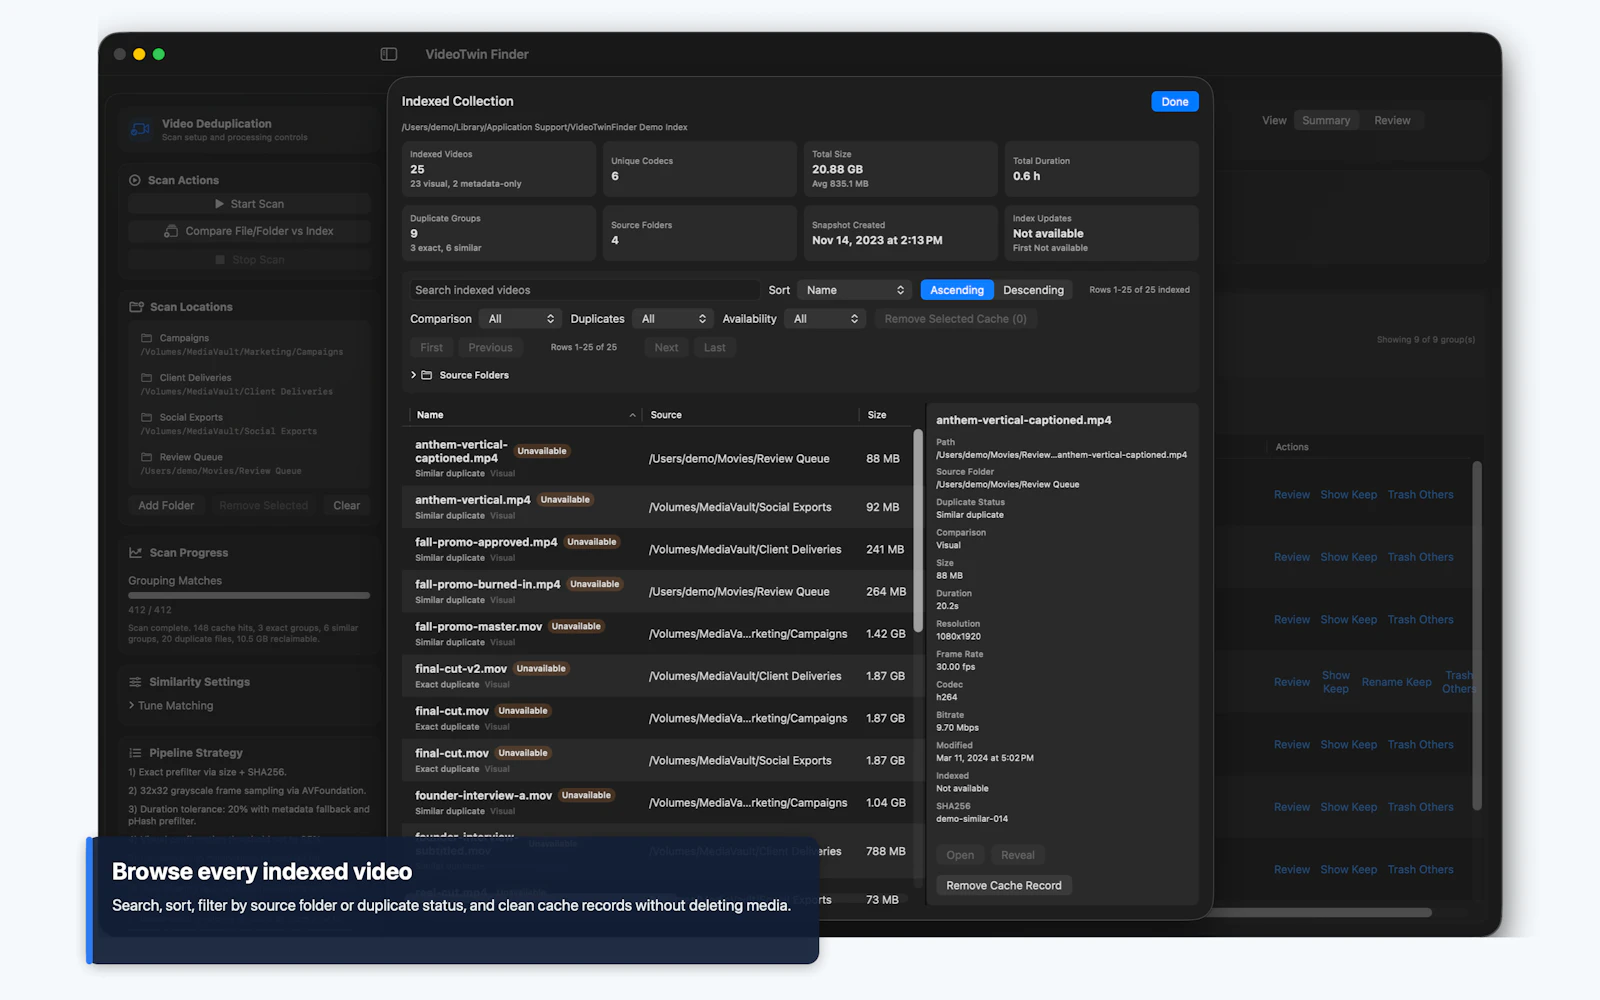Click the Pipeline Strategy list icon

[135, 753]
